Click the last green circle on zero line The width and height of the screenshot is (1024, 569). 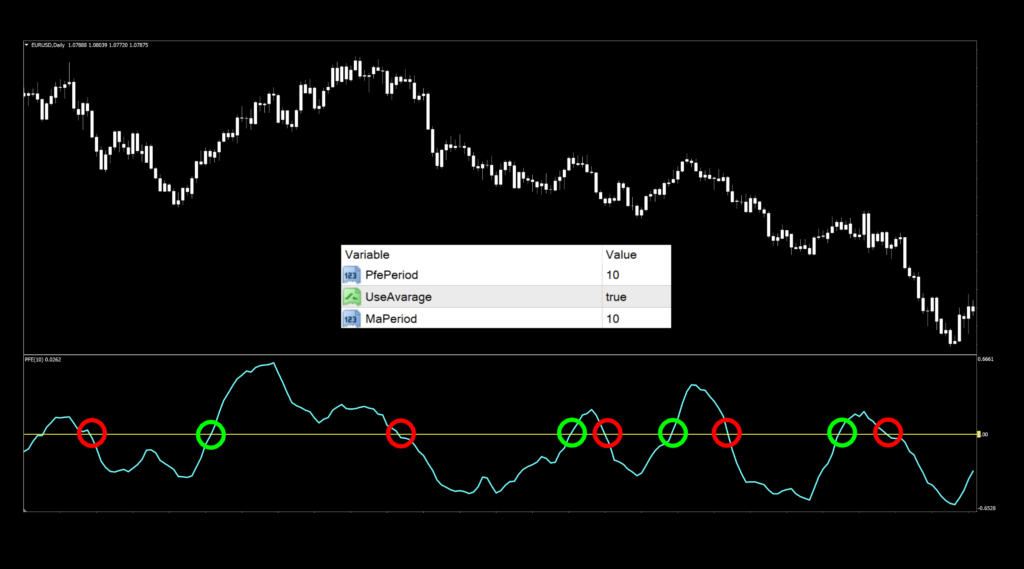[x=843, y=432]
